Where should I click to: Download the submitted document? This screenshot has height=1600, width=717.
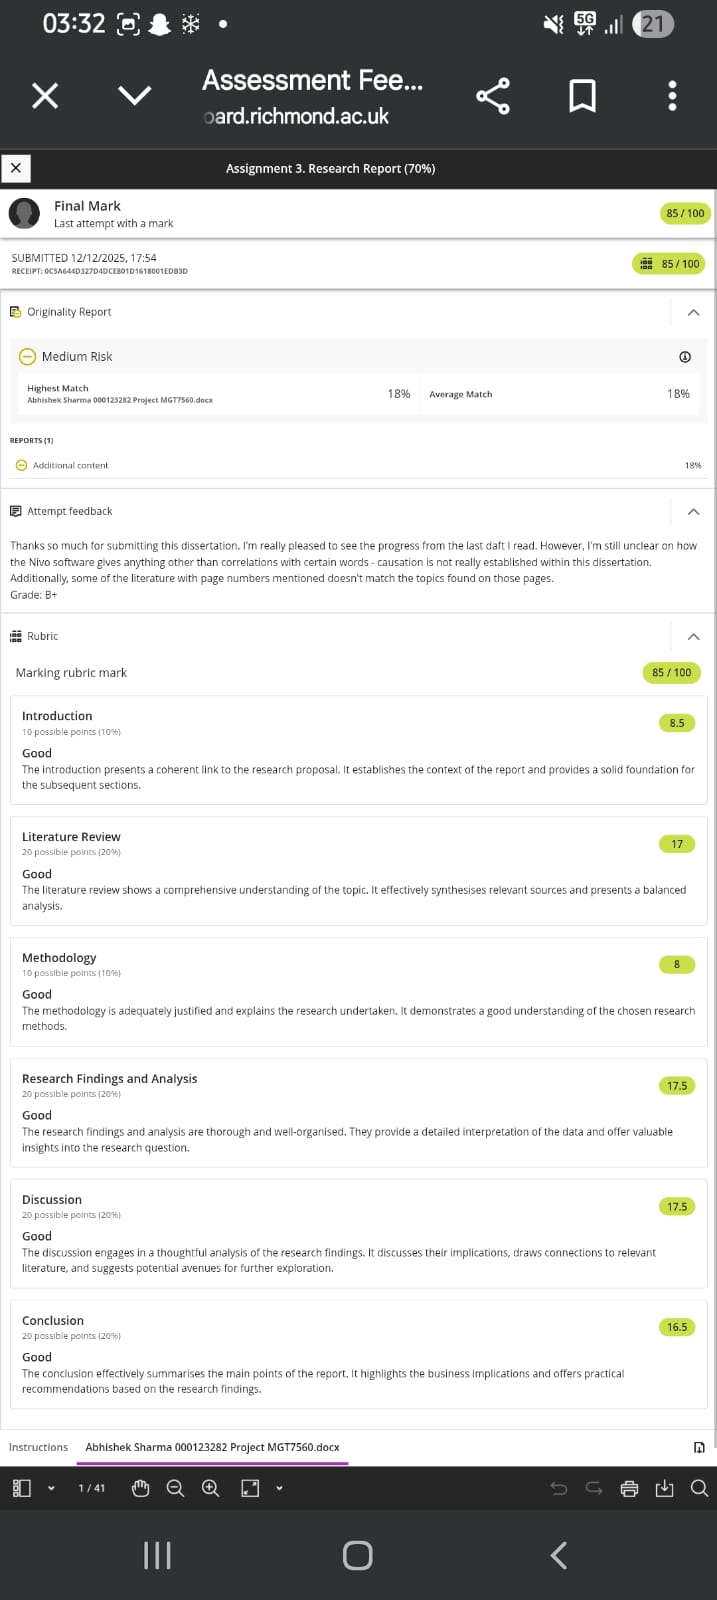(664, 1488)
